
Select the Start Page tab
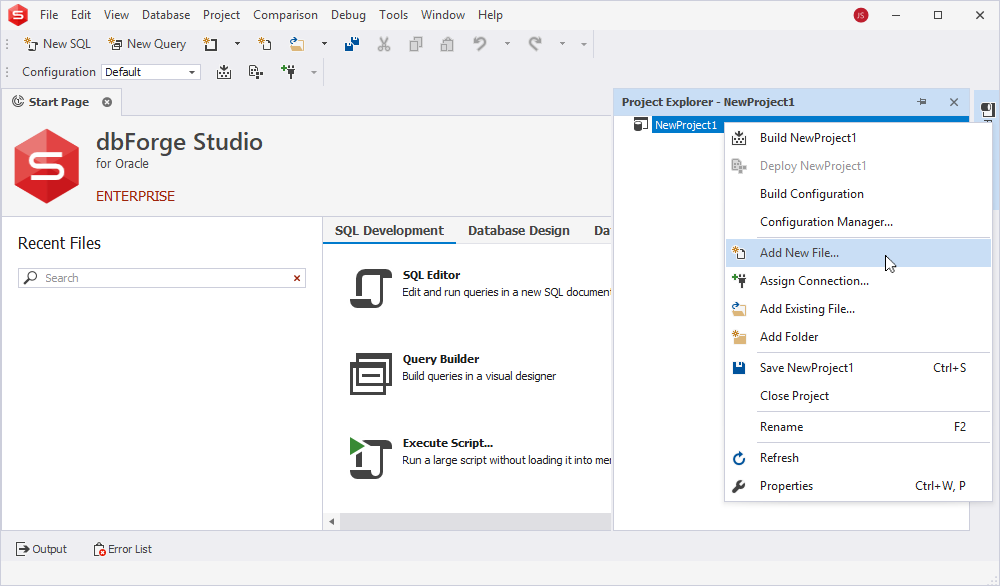59,102
